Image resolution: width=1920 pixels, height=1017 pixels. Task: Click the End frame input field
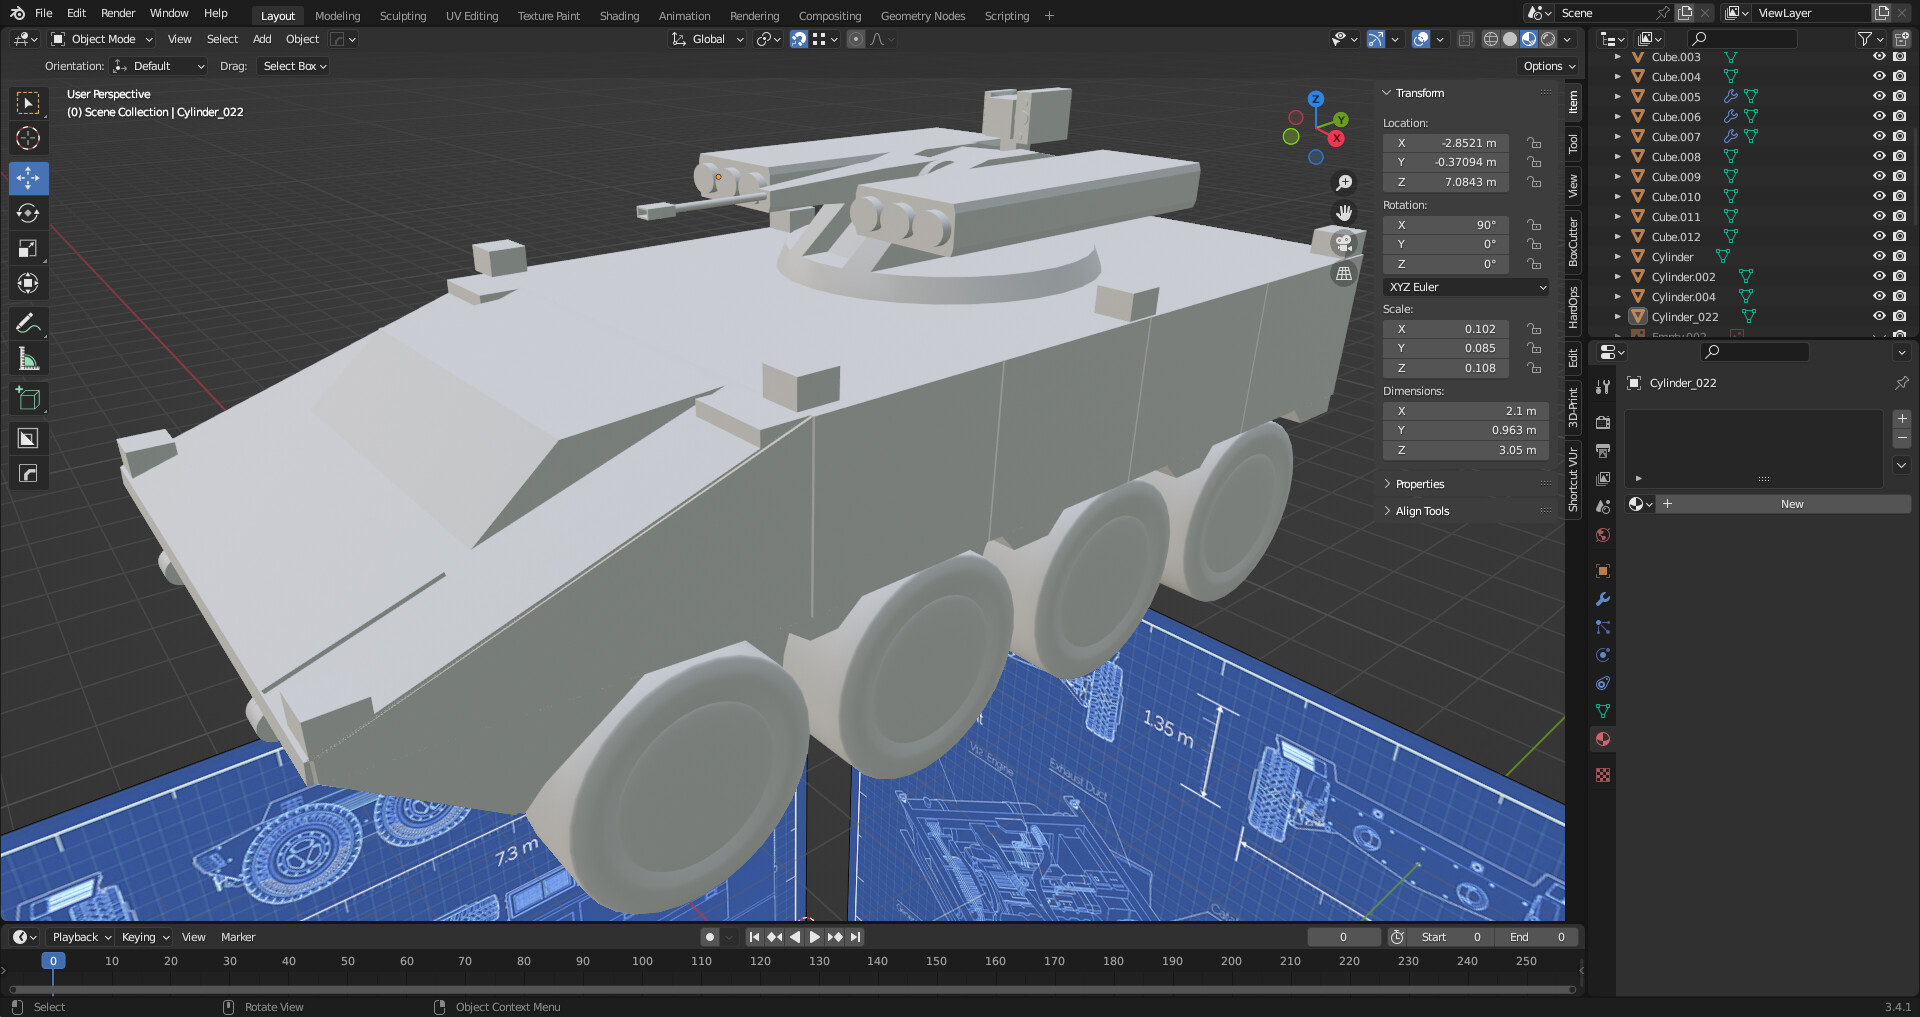(x=1537, y=937)
